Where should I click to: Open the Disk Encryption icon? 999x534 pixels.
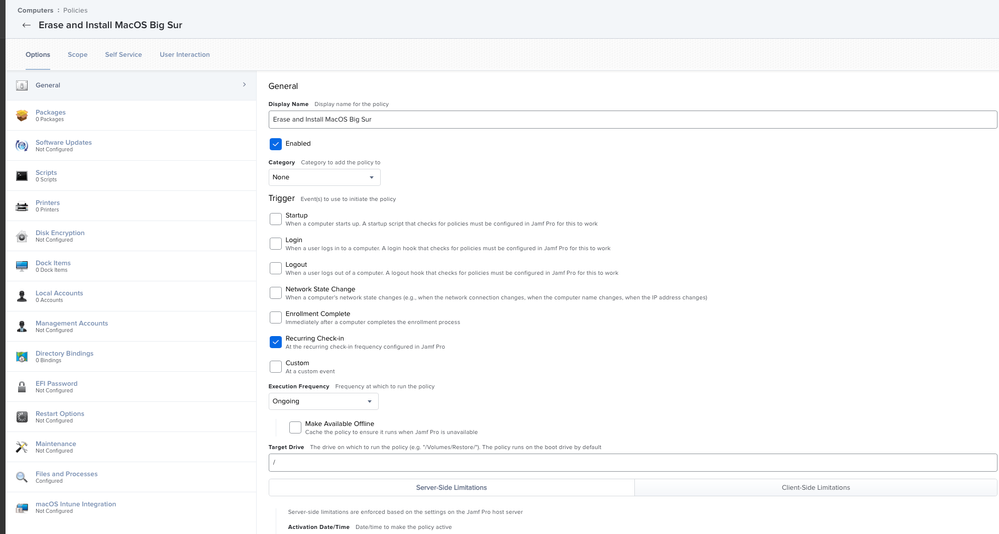click(x=22, y=236)
